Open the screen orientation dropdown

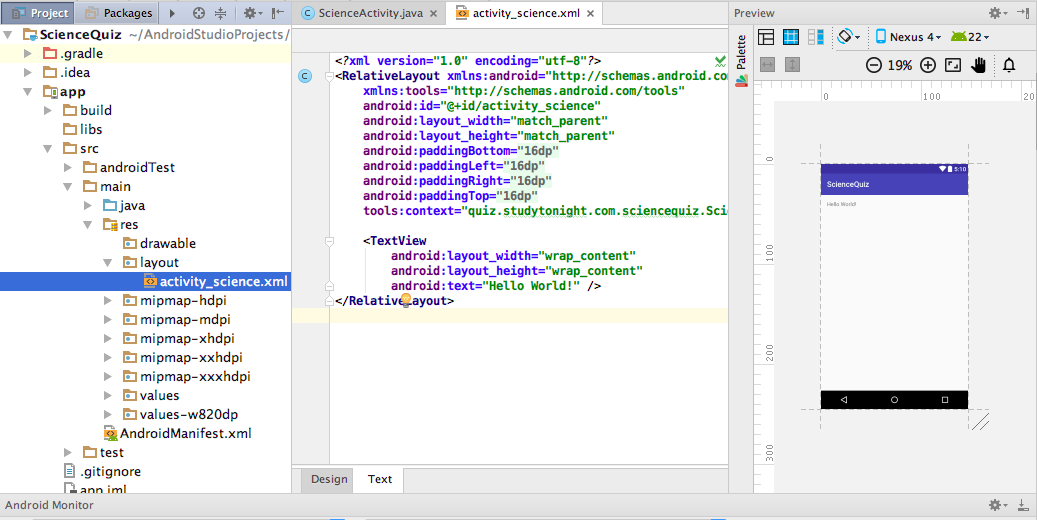click(x=849, y=37)
